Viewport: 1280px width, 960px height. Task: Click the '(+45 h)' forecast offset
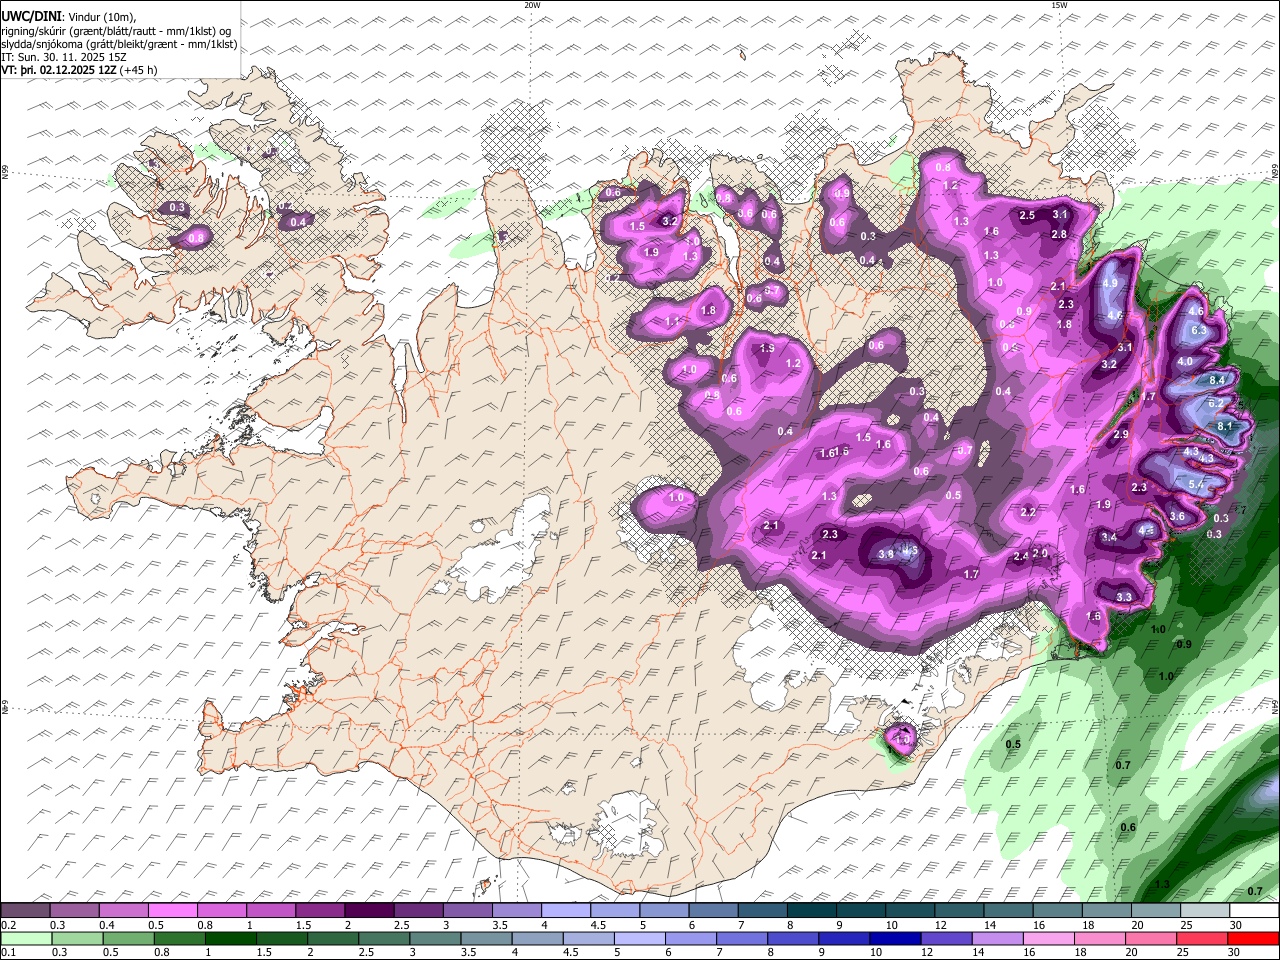click(x=138, y=70)
